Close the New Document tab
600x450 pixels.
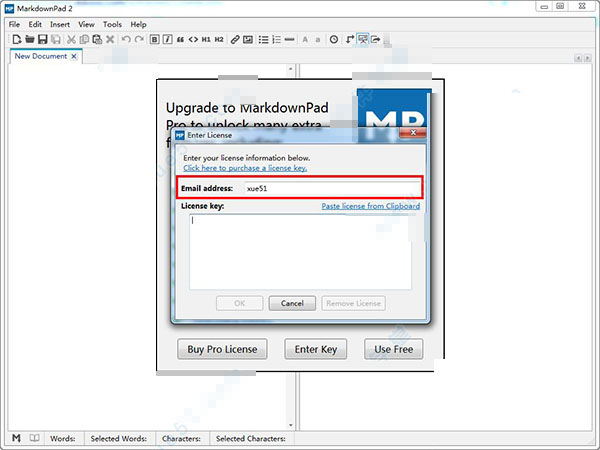74,56
